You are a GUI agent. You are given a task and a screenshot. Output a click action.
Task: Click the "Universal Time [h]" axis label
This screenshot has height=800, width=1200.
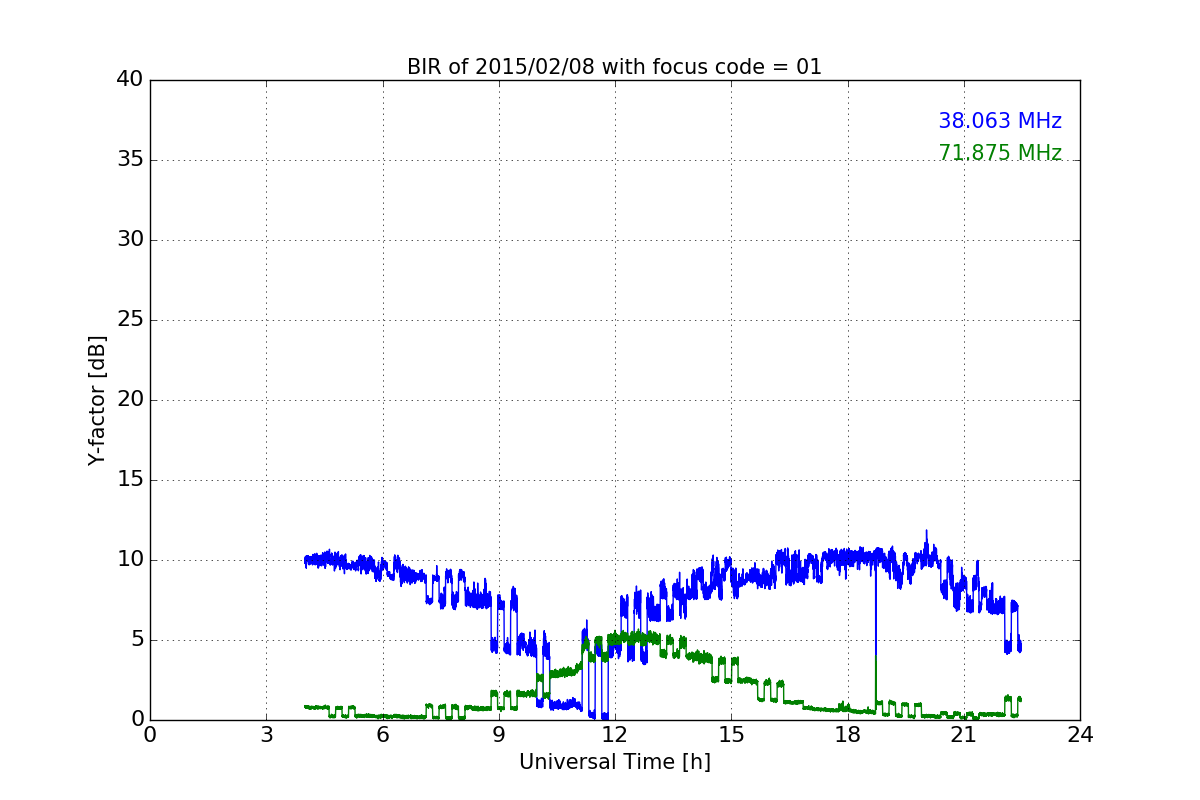(615, 762)
